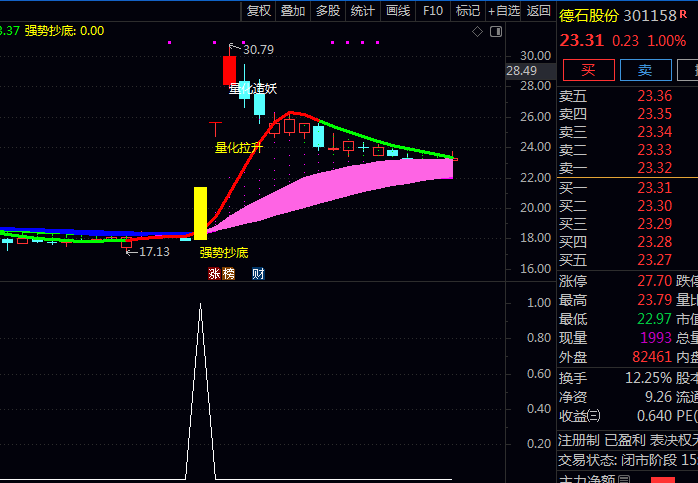Screen dimensions: 698x483
Task: Click stock code 301158
Action: point(650,16)
